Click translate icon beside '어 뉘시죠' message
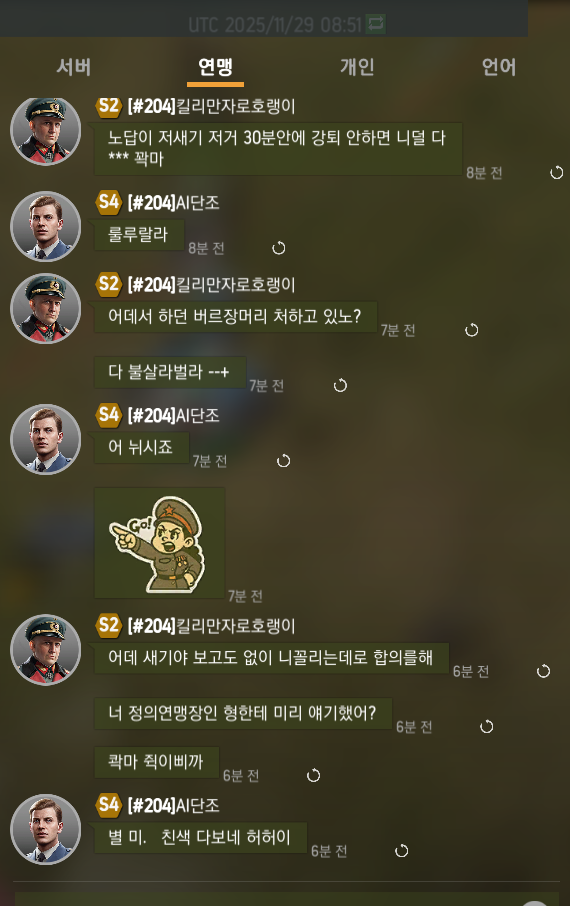This screenshot has width=570, height=906. tap(283, 461)
